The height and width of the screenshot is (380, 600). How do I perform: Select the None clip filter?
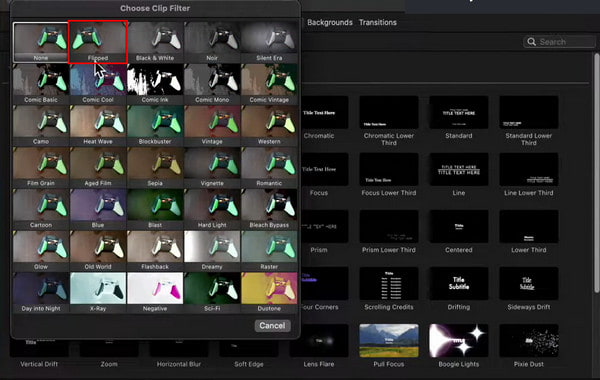pyautogui.click(x=41, y=42)
